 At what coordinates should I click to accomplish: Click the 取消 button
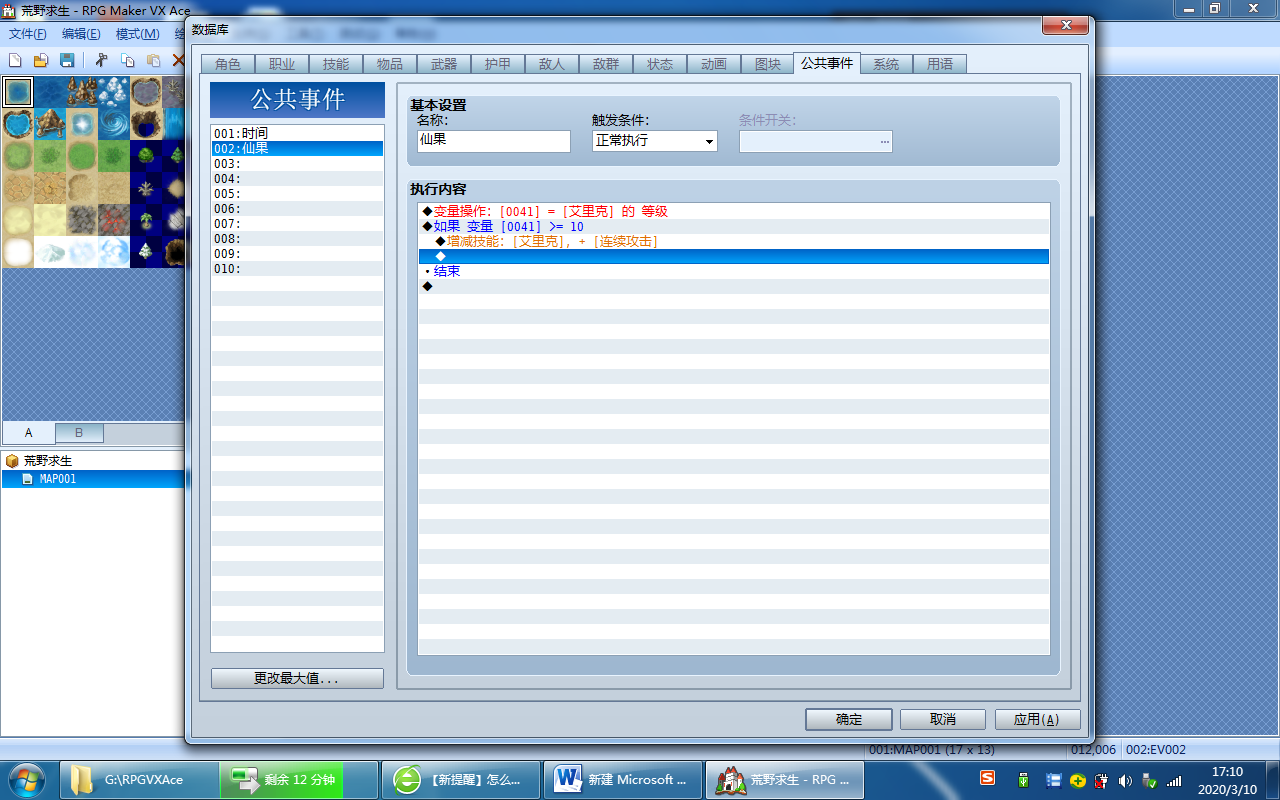[943, 719]
